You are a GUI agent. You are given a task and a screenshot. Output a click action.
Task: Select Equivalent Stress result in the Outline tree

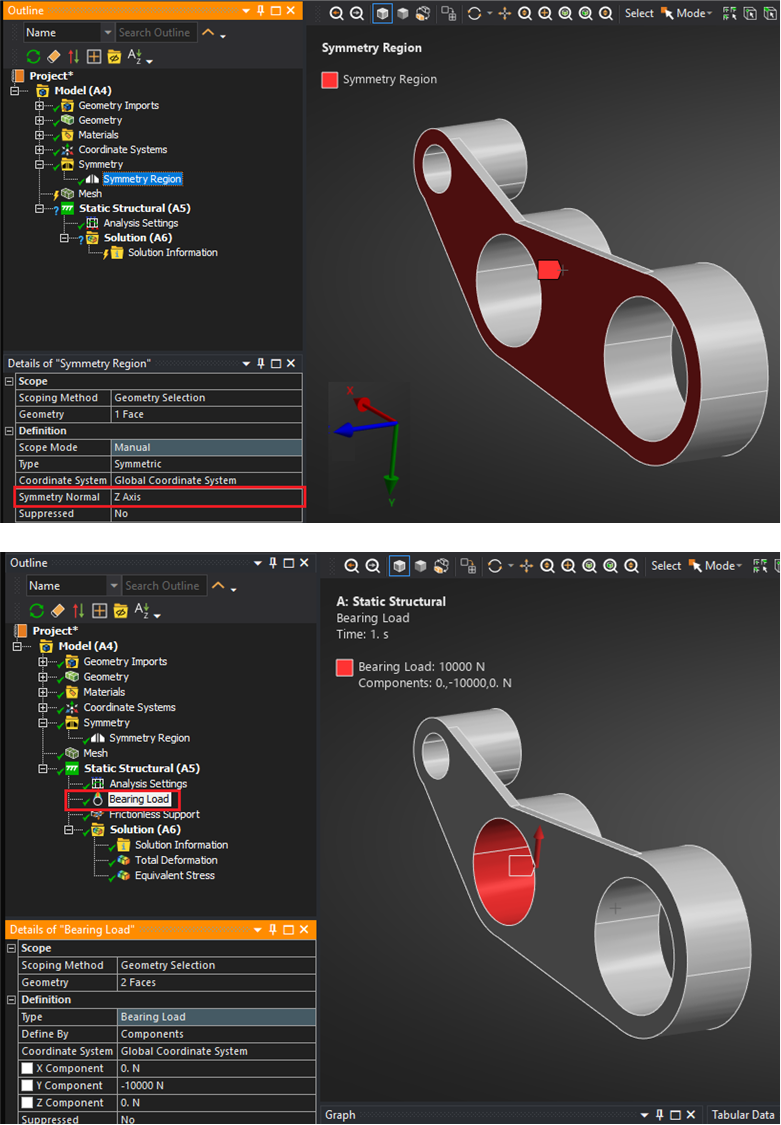tap(174, 875)
